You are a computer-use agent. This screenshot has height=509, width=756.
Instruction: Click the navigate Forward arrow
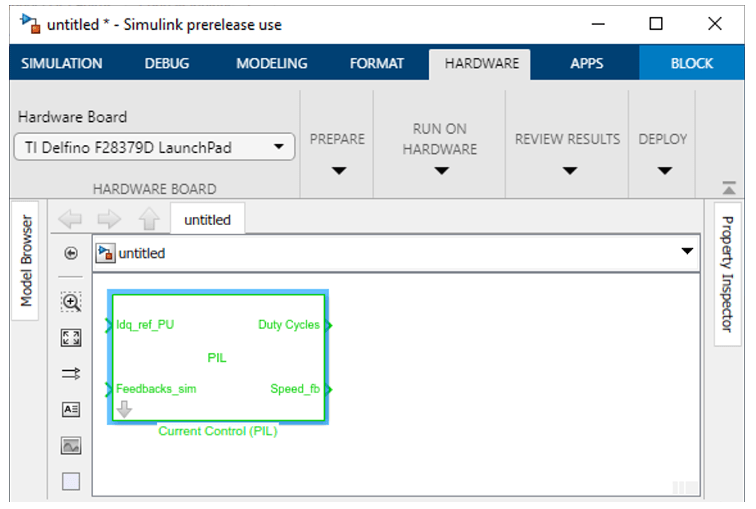(109, 219)
